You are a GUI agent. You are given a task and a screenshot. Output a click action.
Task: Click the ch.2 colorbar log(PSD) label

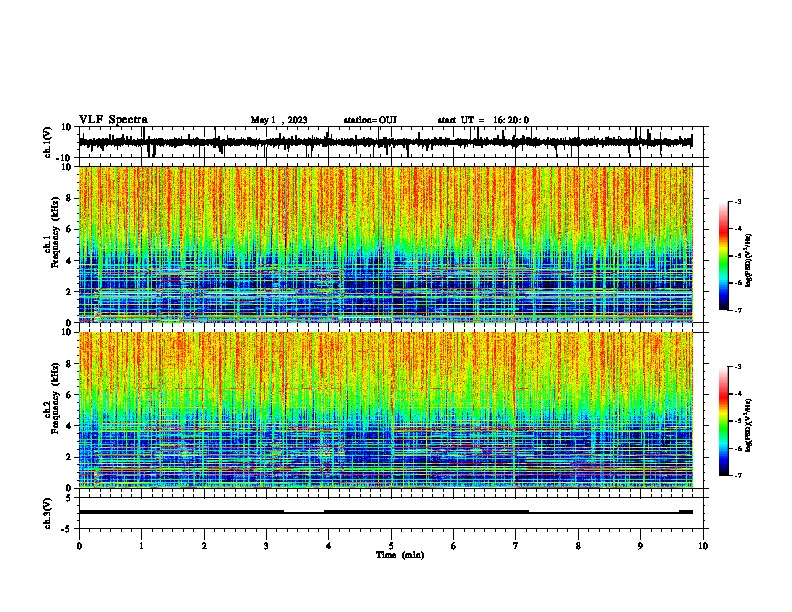pyautogui.click(x=748, y=425)
